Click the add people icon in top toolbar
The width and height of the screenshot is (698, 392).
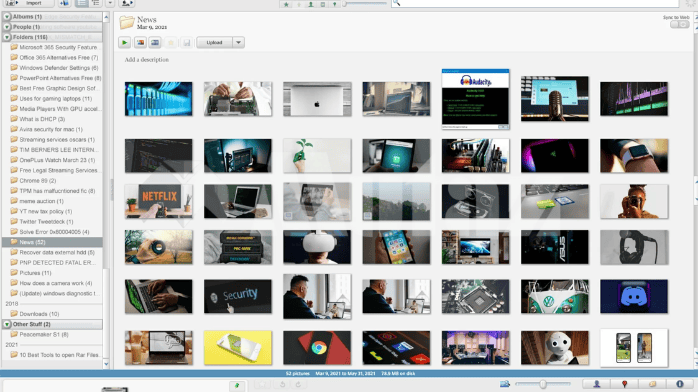pos(126,3)
